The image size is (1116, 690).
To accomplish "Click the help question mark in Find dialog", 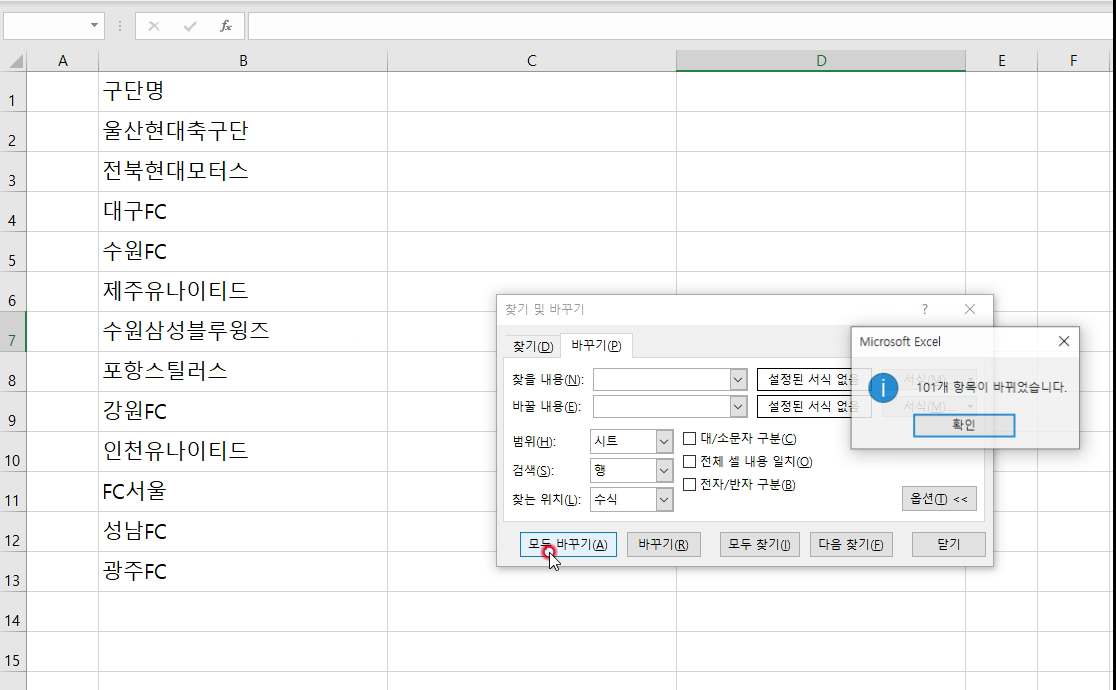I will 925,309.
